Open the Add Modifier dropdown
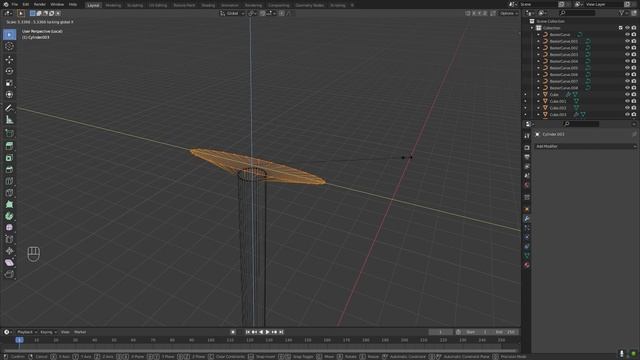 point(586,146)
